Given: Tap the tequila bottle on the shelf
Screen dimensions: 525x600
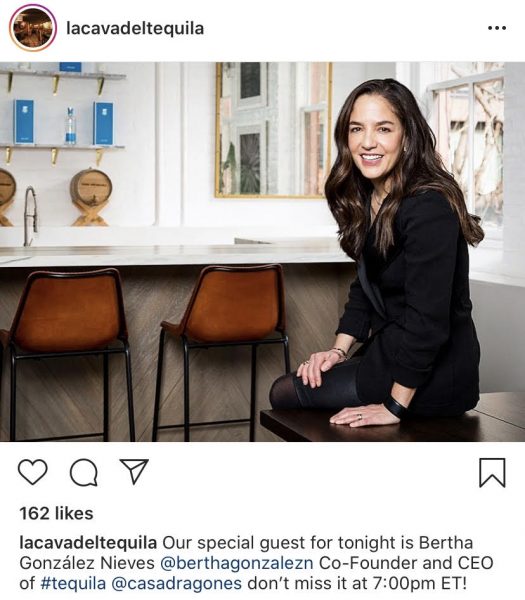Looking at the screenshot, I should click(70, 126).
